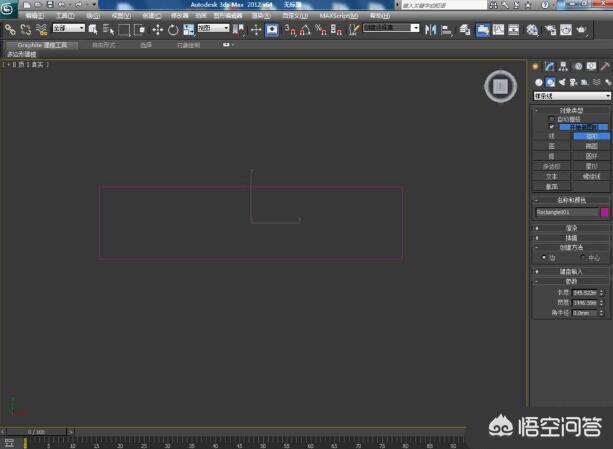This screenshot has width=613, height=449.
Task: Switch to the 自由形式 ribbon tab
Action: pos(105,45)
